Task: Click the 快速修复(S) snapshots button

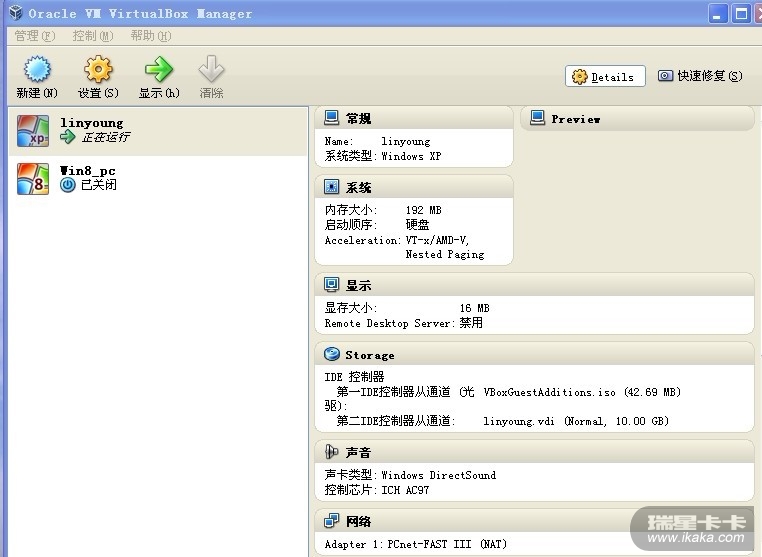Action: coord(700,76)
